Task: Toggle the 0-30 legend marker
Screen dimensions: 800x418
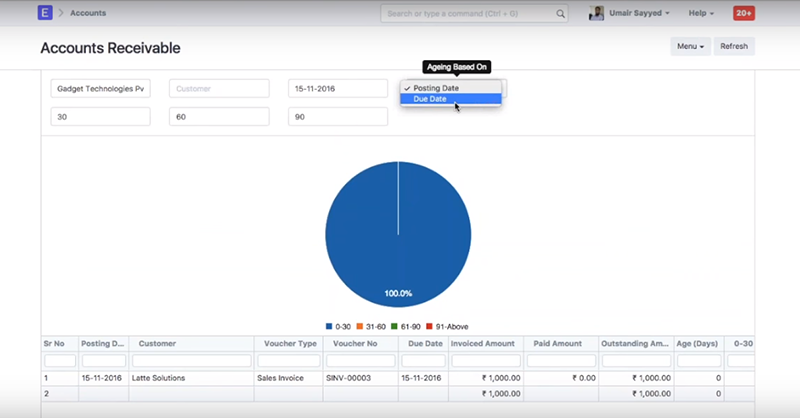Action: point(330,326)
